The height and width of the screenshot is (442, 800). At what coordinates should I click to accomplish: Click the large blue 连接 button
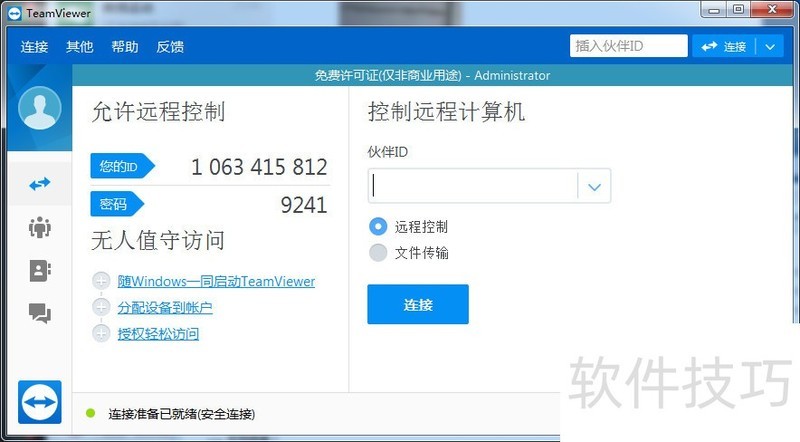(418, 304)
